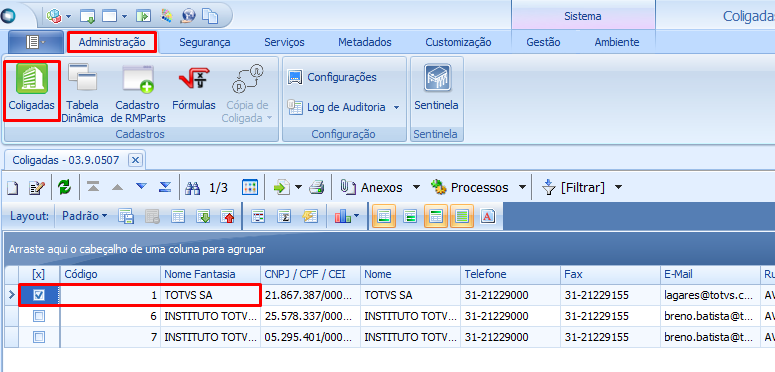Toggle select-all [x] column header
Image resolution: width=775 pixels, height=372 pixels.
tap(39, 274)
